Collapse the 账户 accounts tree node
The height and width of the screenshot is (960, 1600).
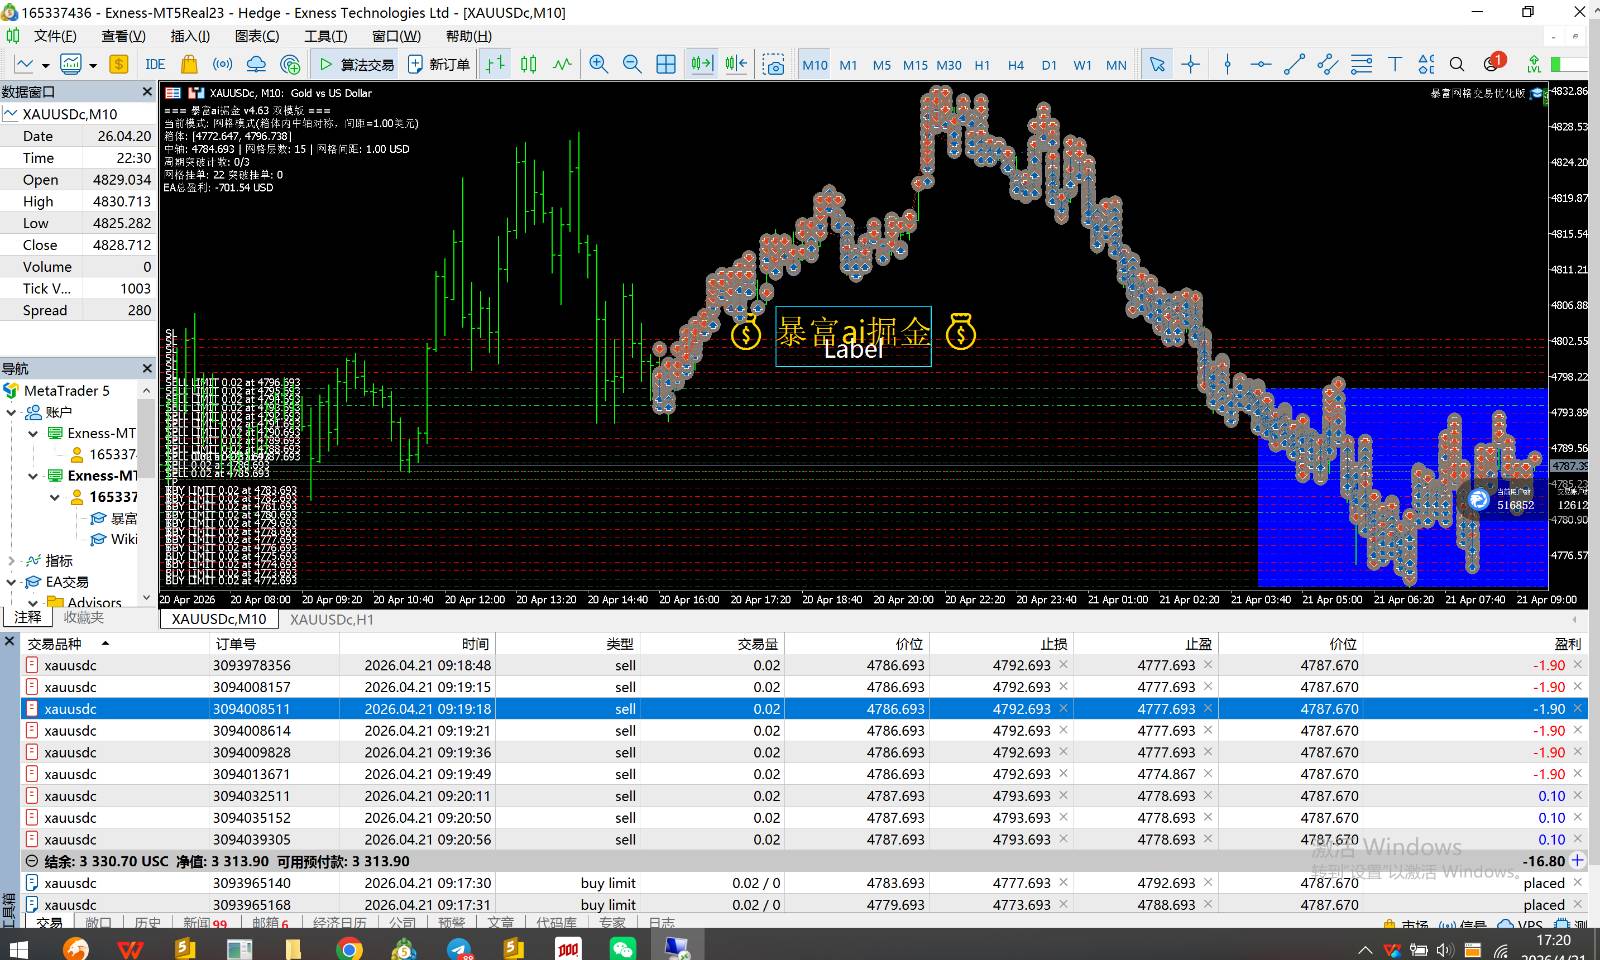coord(12,412)
